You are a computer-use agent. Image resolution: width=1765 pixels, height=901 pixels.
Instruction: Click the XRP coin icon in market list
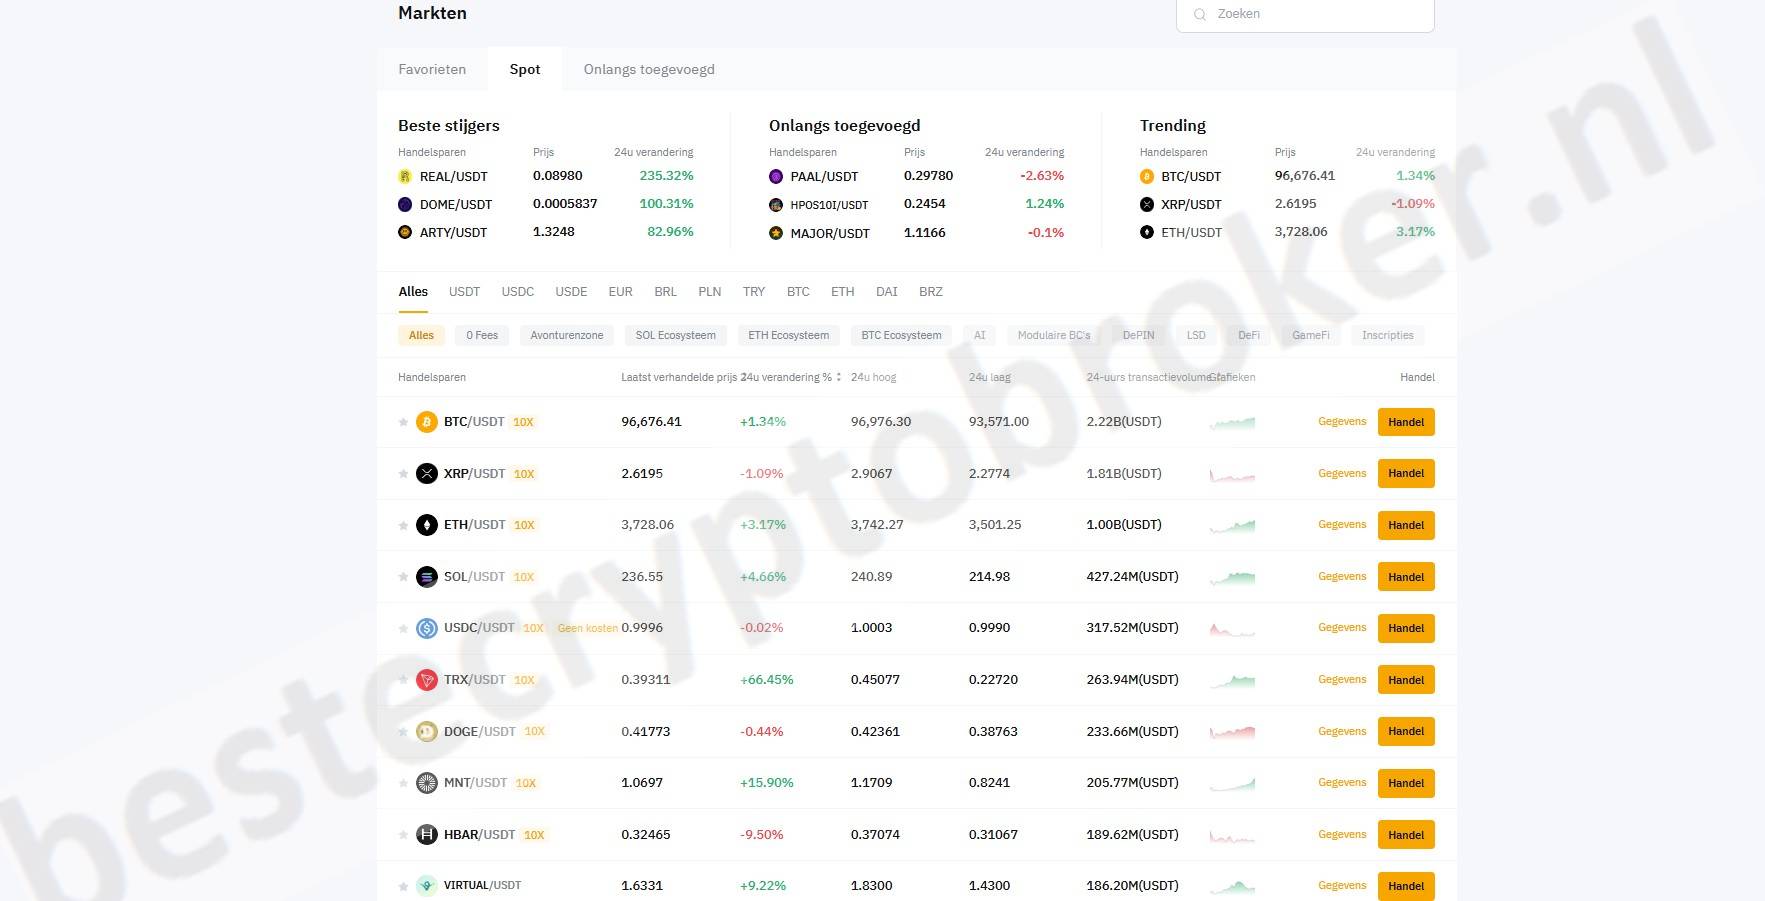[427, 474]
